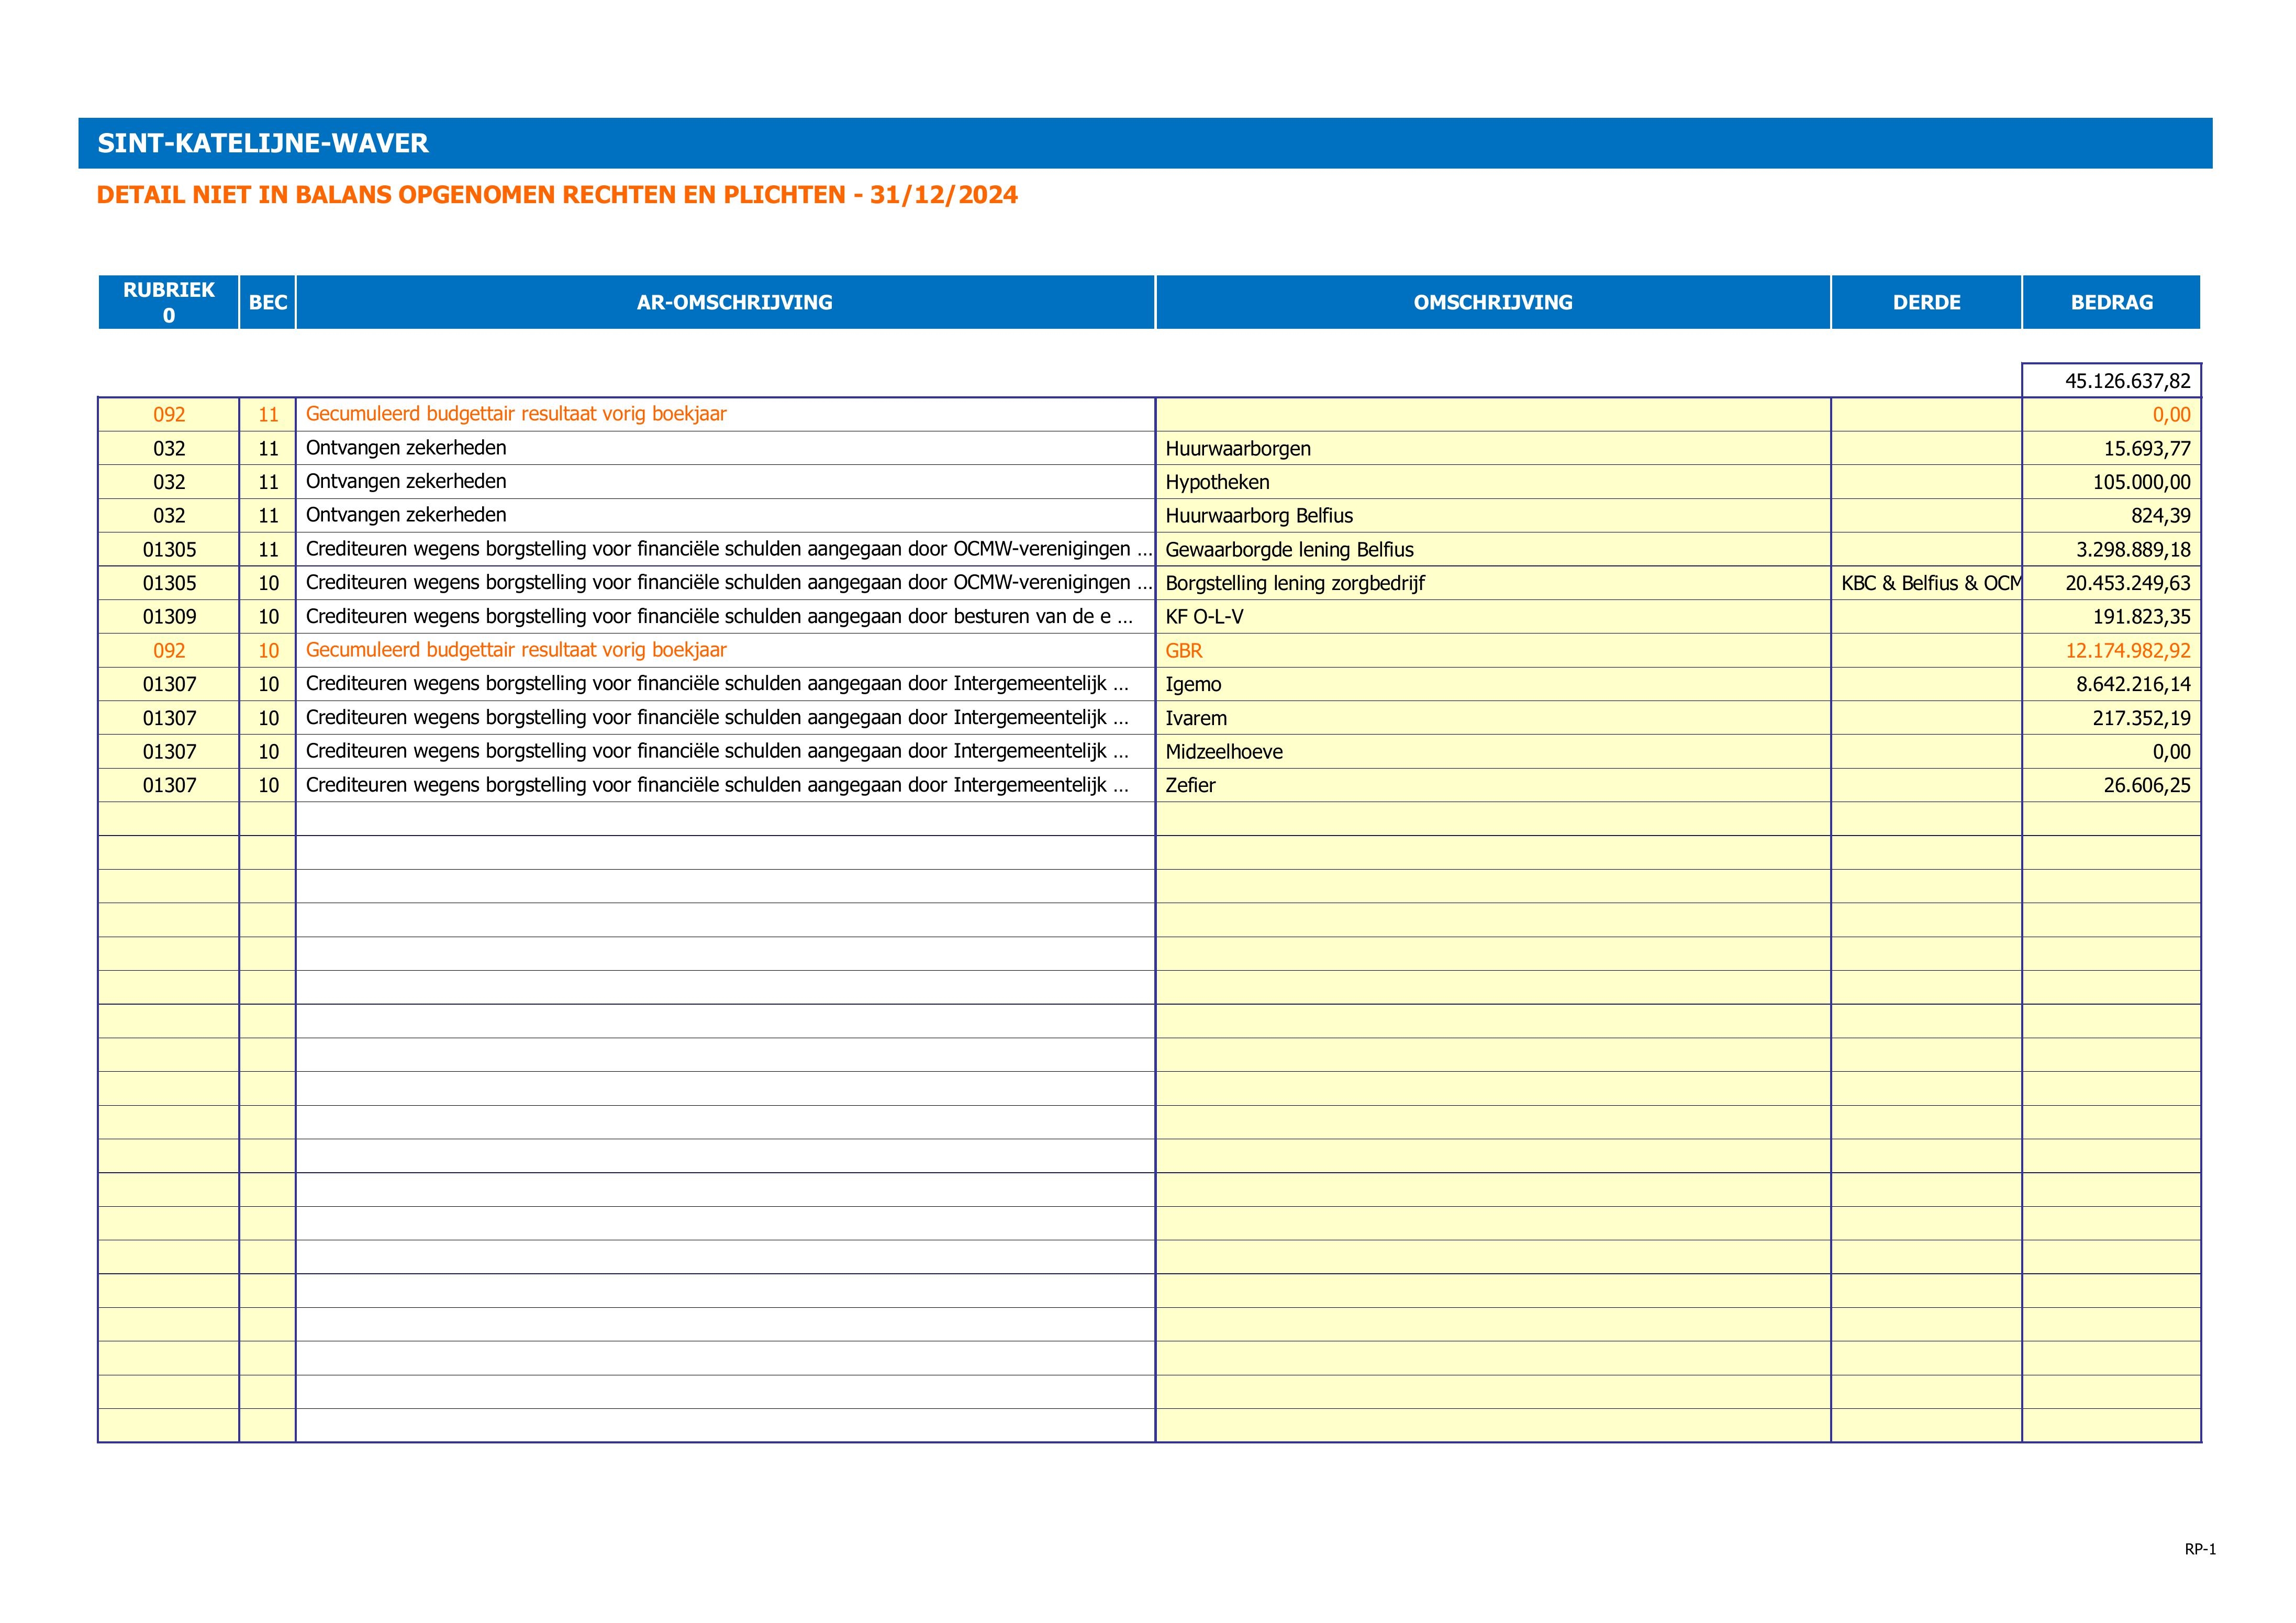The height and width of the screenshot is (1623, 2296).
Task: Click the KBC & Belfius & OCM cell
Action: pyautogui.click(x=1927, y=583)
